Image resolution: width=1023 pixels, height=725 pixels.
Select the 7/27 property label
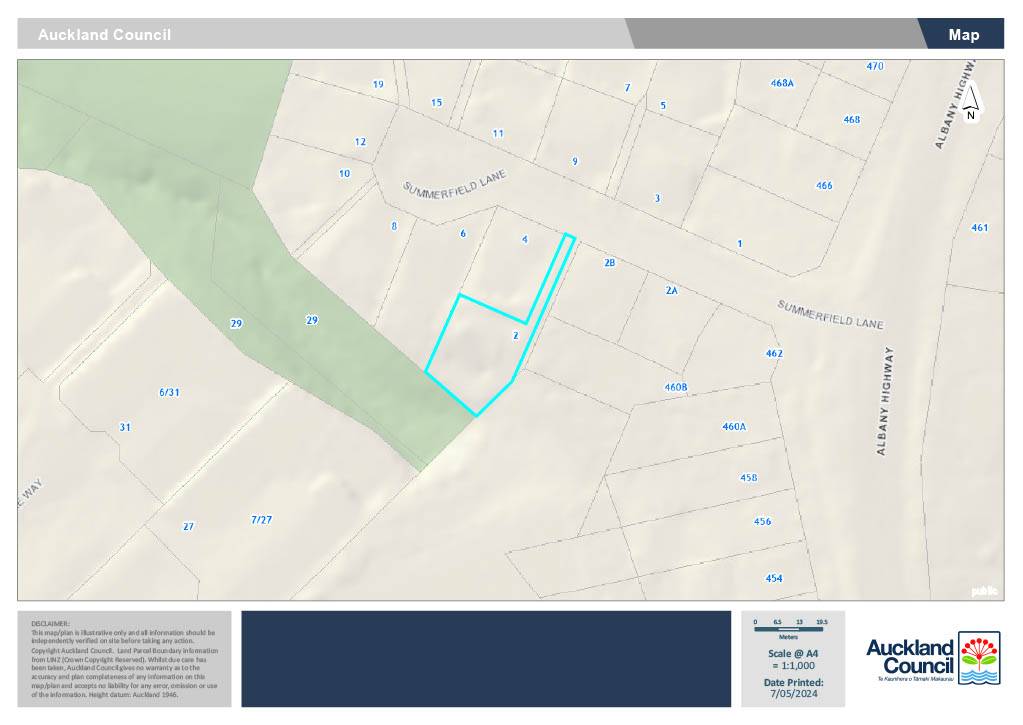tap(261, 519)
